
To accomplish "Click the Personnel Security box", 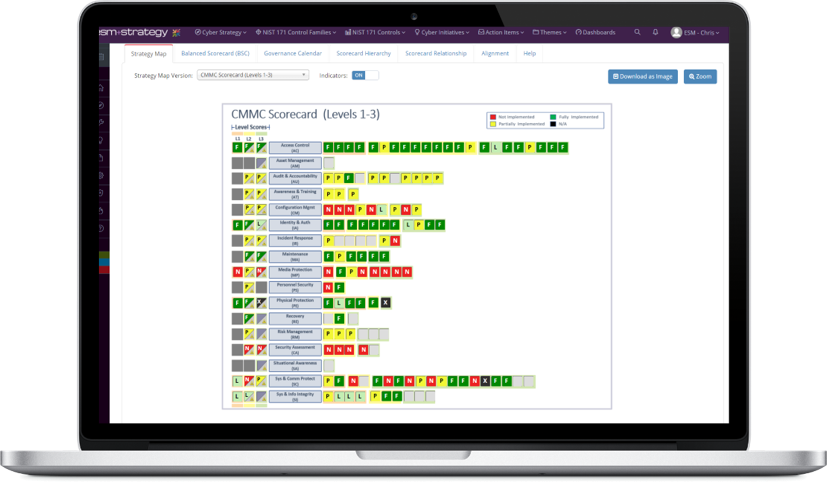I will [x=295, y=287].
